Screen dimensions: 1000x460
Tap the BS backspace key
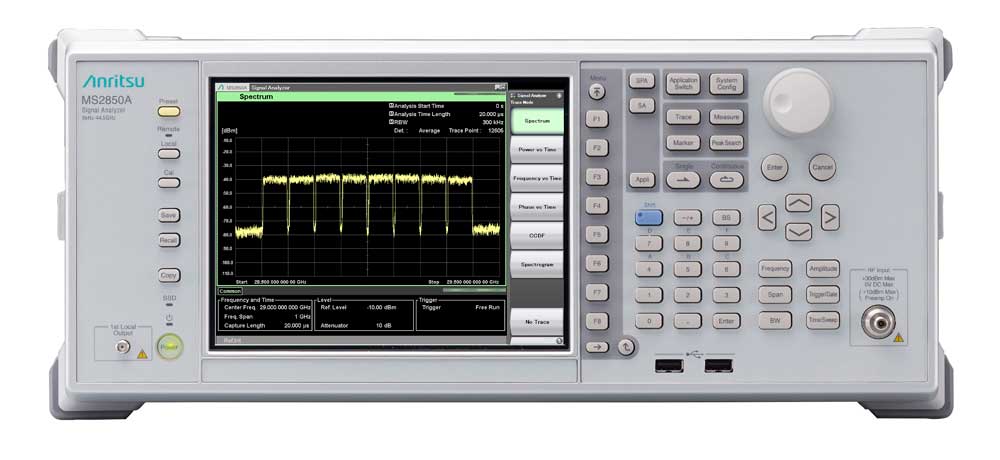point(726,218)
